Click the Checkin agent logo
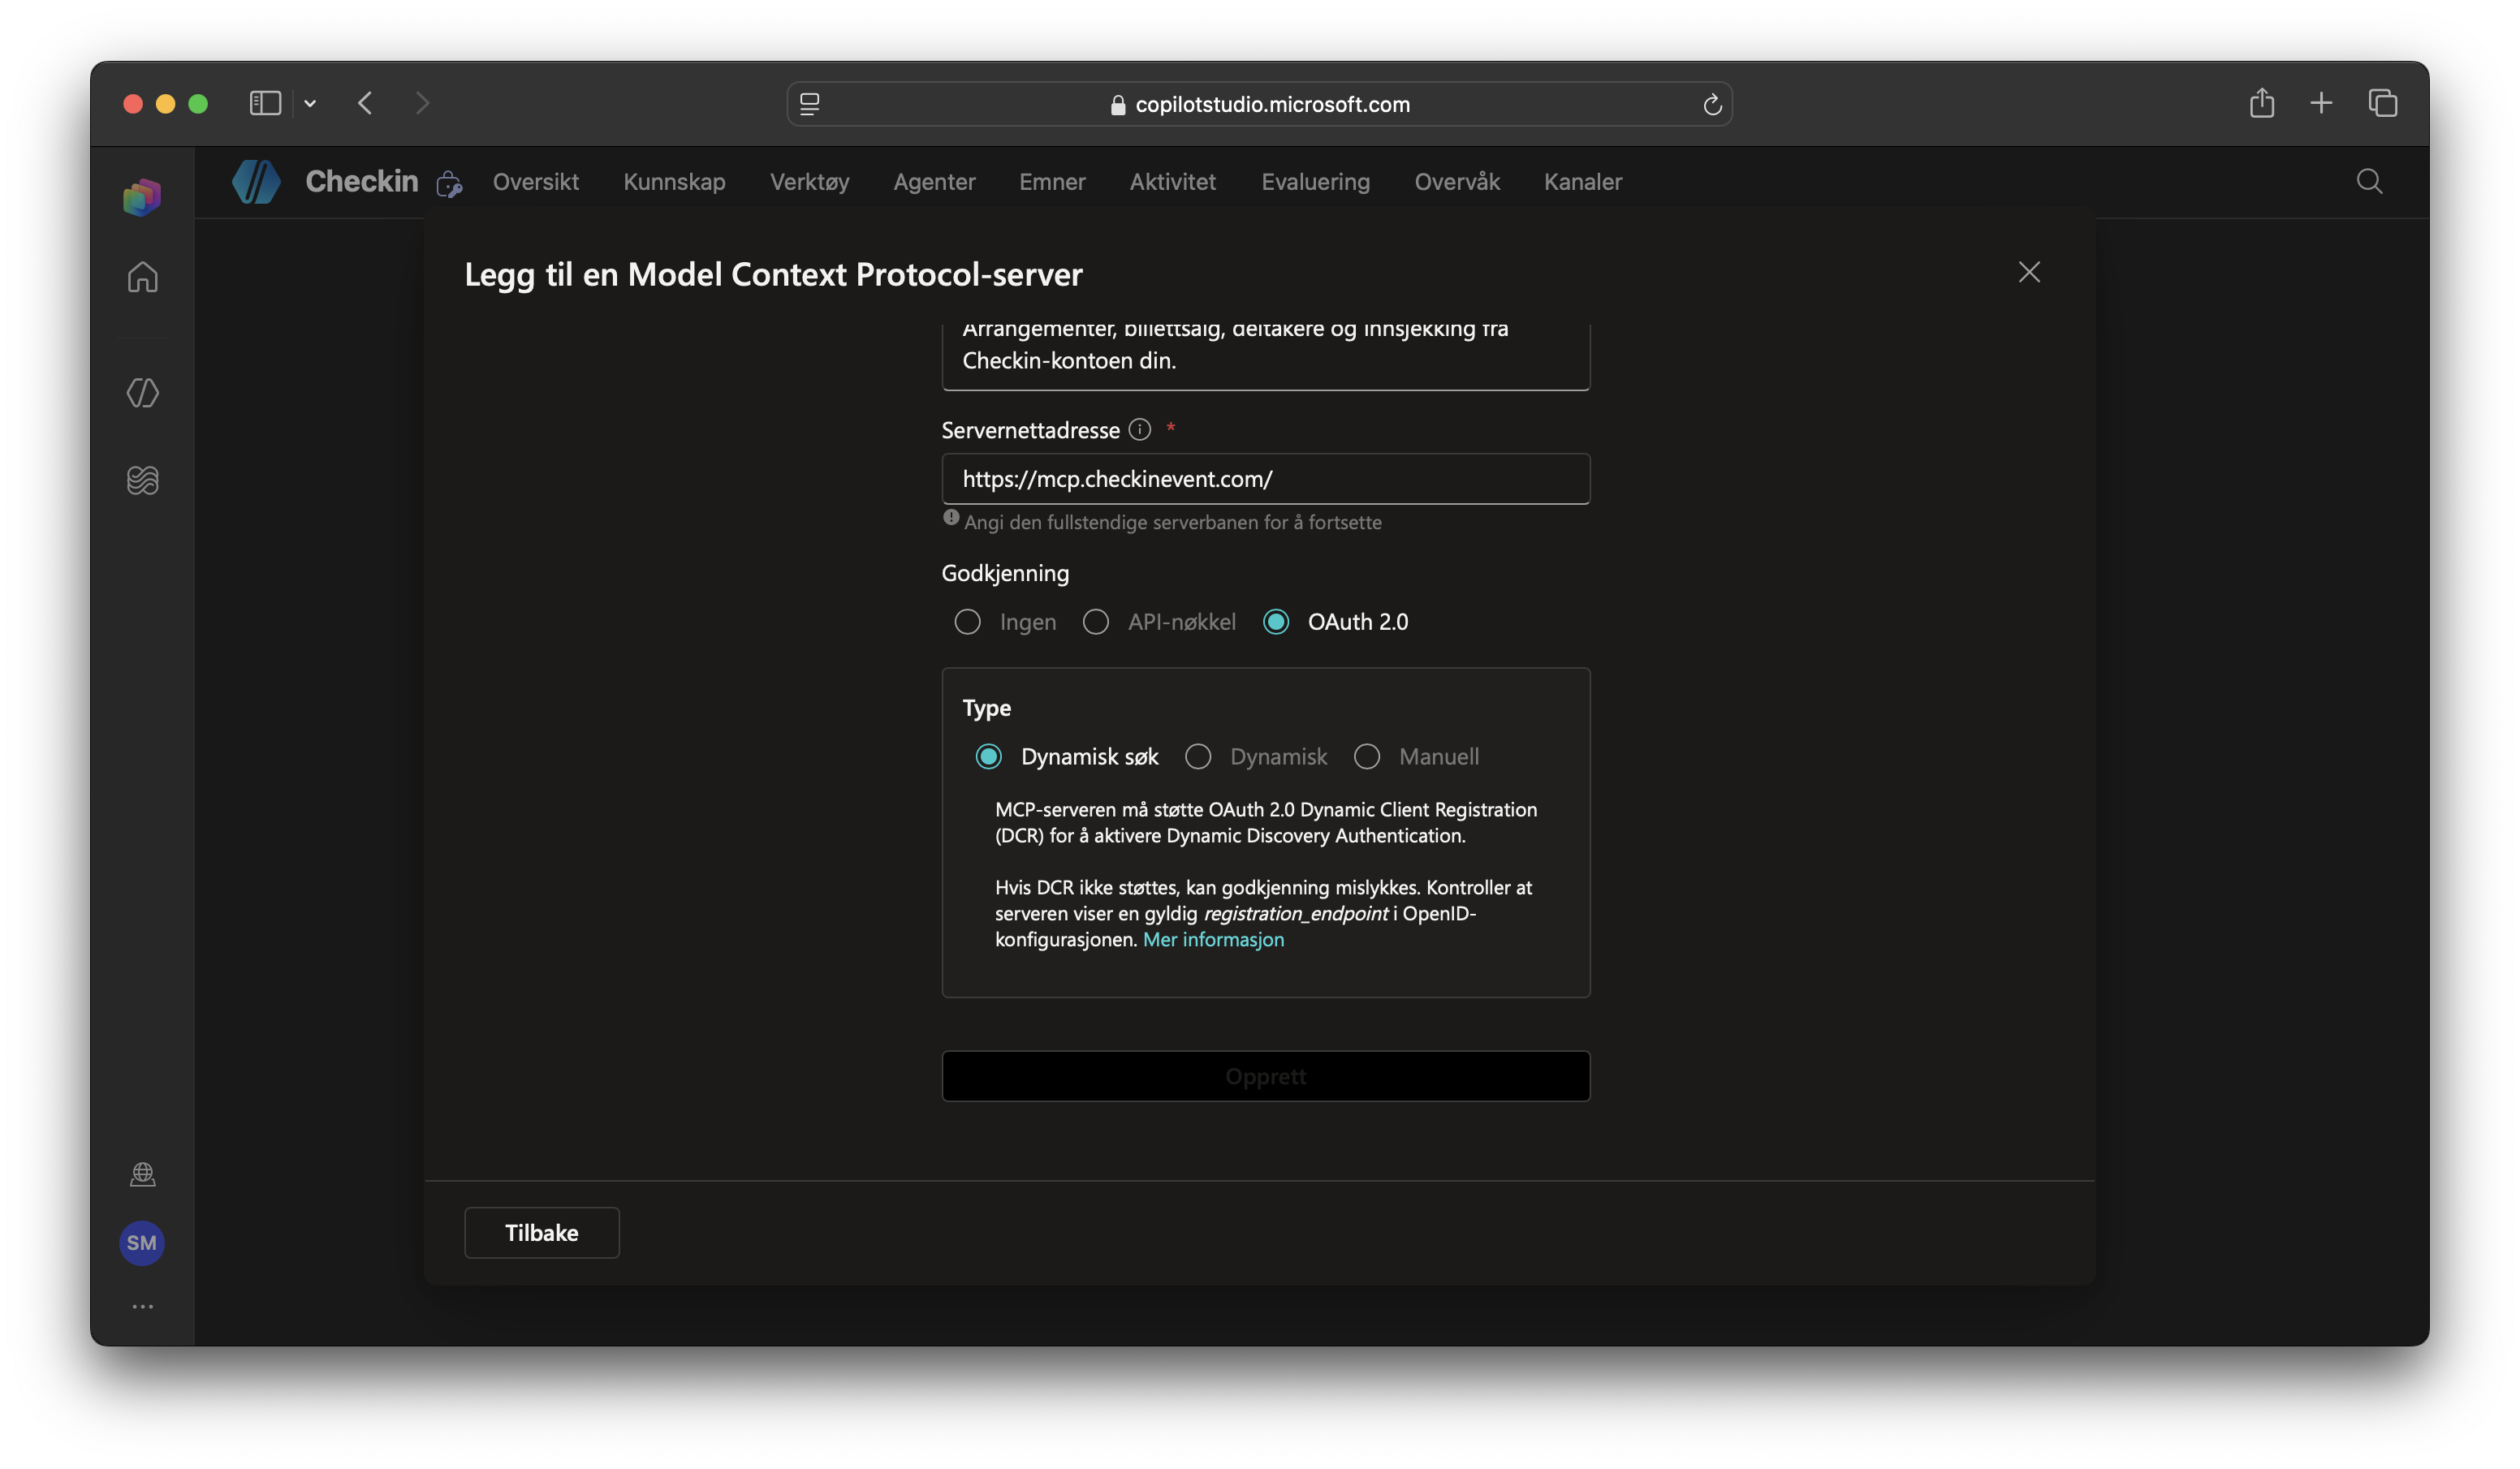Screen dimensions: 2520x1469 (x=256, y=182)
